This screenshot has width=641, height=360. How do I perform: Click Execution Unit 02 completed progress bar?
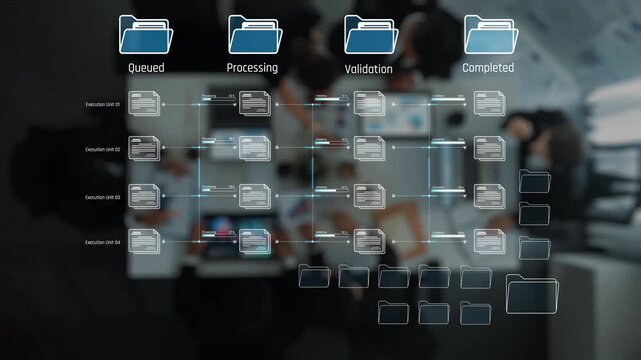448,143
